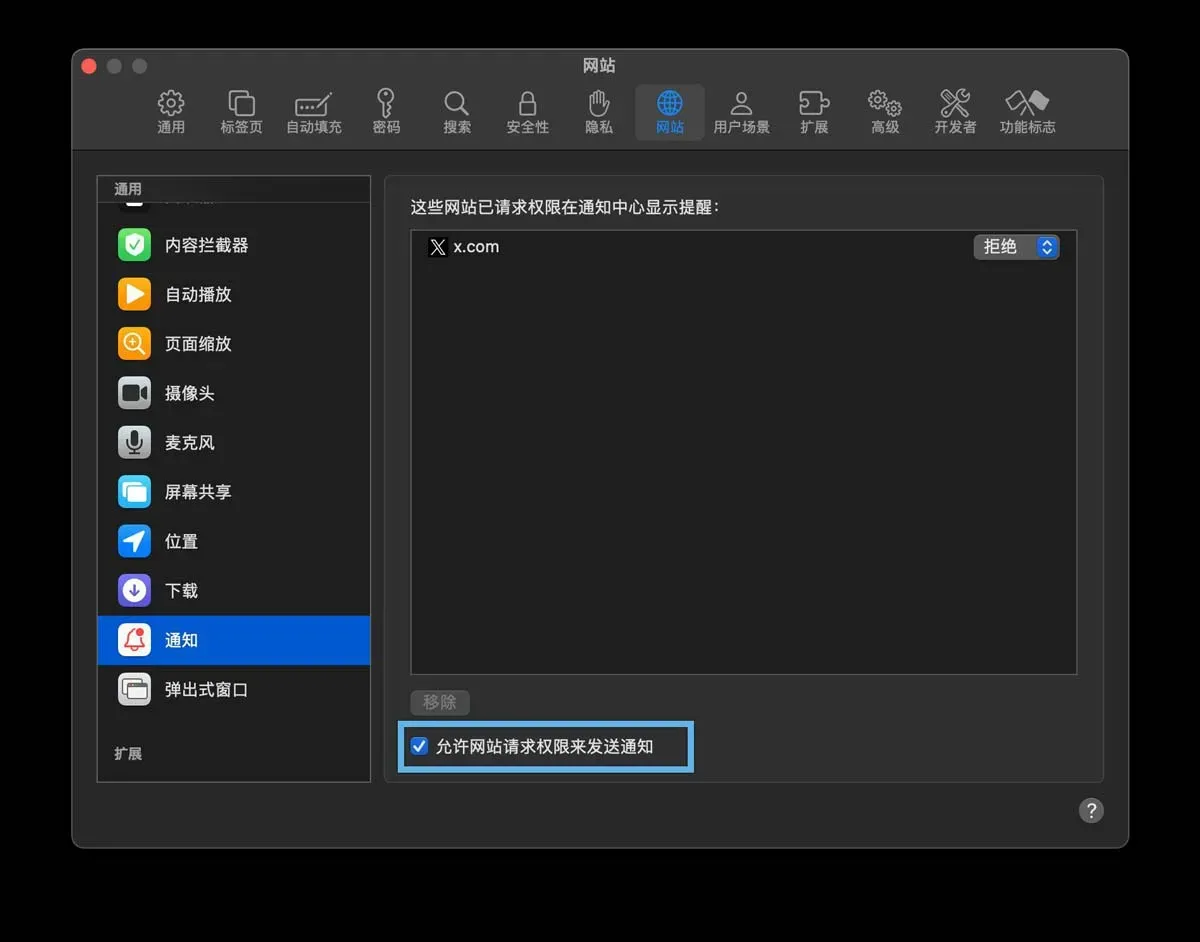Viewport: 1200px width, 942px height.
Task: Close the preferences window with red button
Action: coord(89,66)
